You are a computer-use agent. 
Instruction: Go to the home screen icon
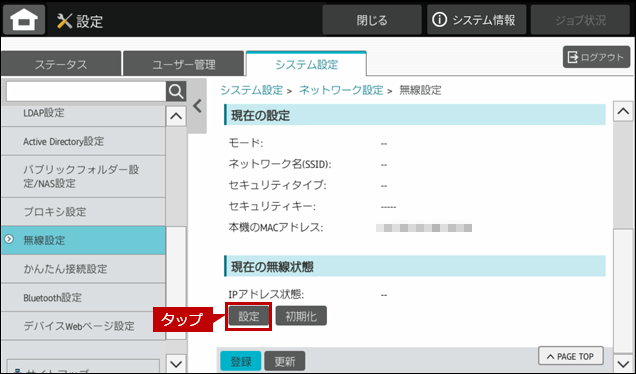[x=24, y=19]
